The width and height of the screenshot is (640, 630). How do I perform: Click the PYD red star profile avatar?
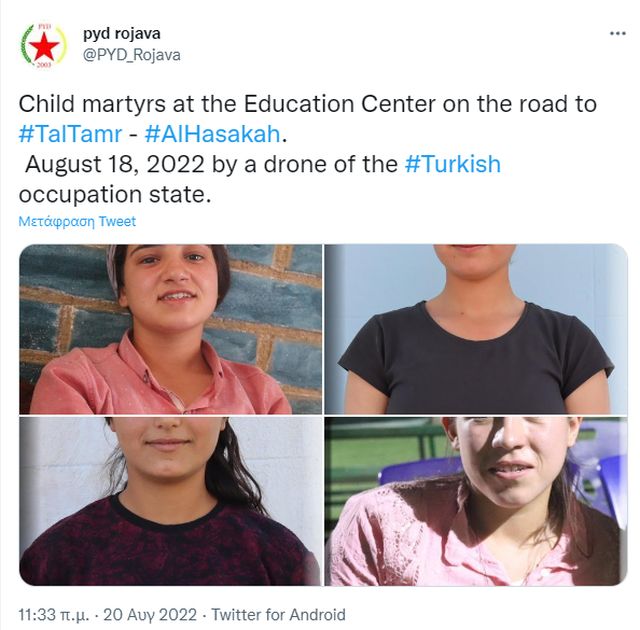[x=43, y=46]
